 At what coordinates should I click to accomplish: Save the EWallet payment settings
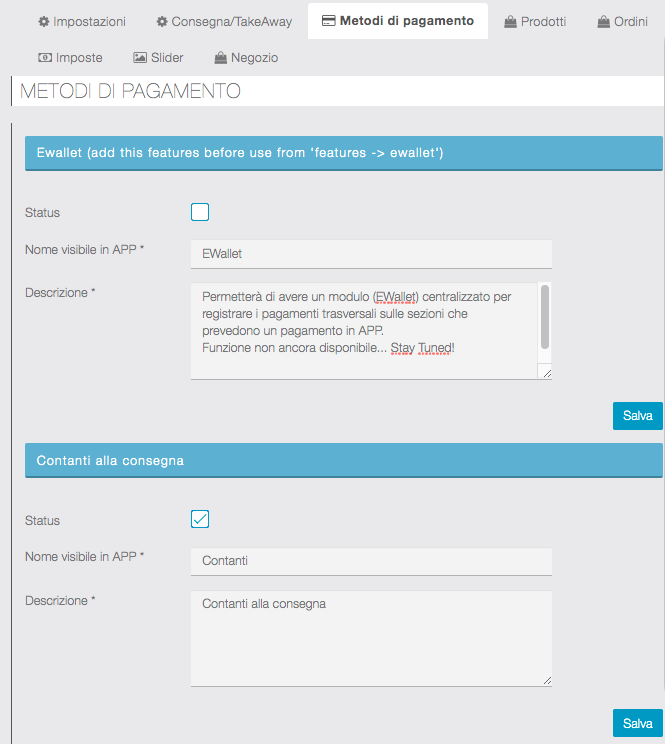pos(637,415)
